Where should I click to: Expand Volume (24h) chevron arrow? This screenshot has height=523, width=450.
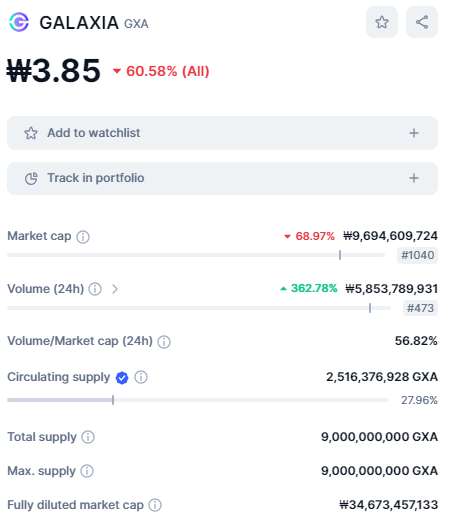pyautogui.click(x=115, y=289)
